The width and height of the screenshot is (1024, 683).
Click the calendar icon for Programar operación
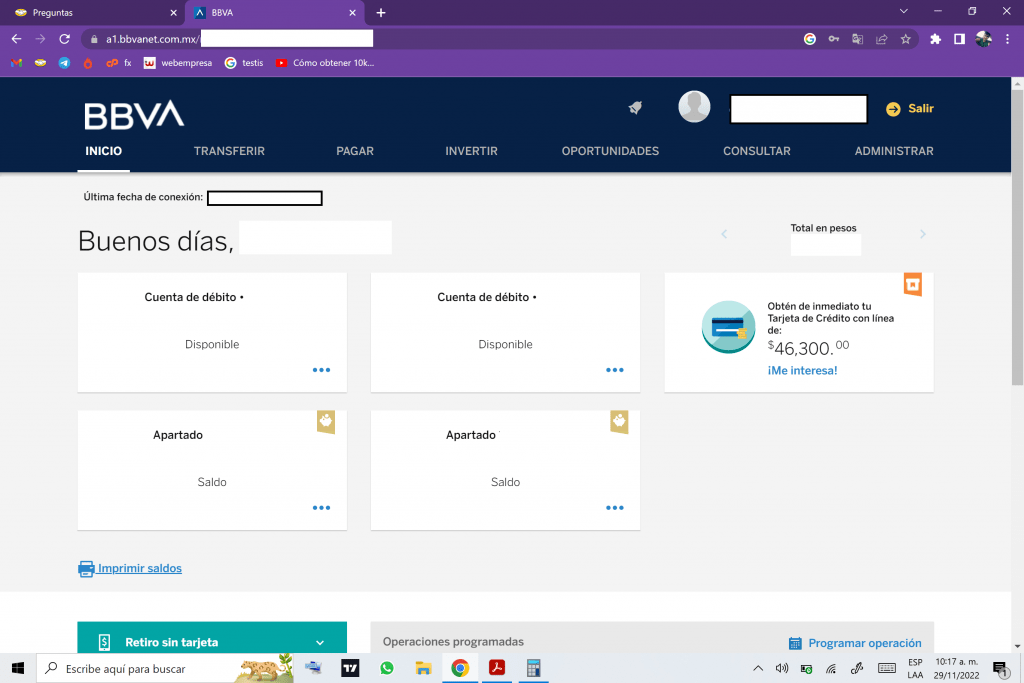(795, 643)
